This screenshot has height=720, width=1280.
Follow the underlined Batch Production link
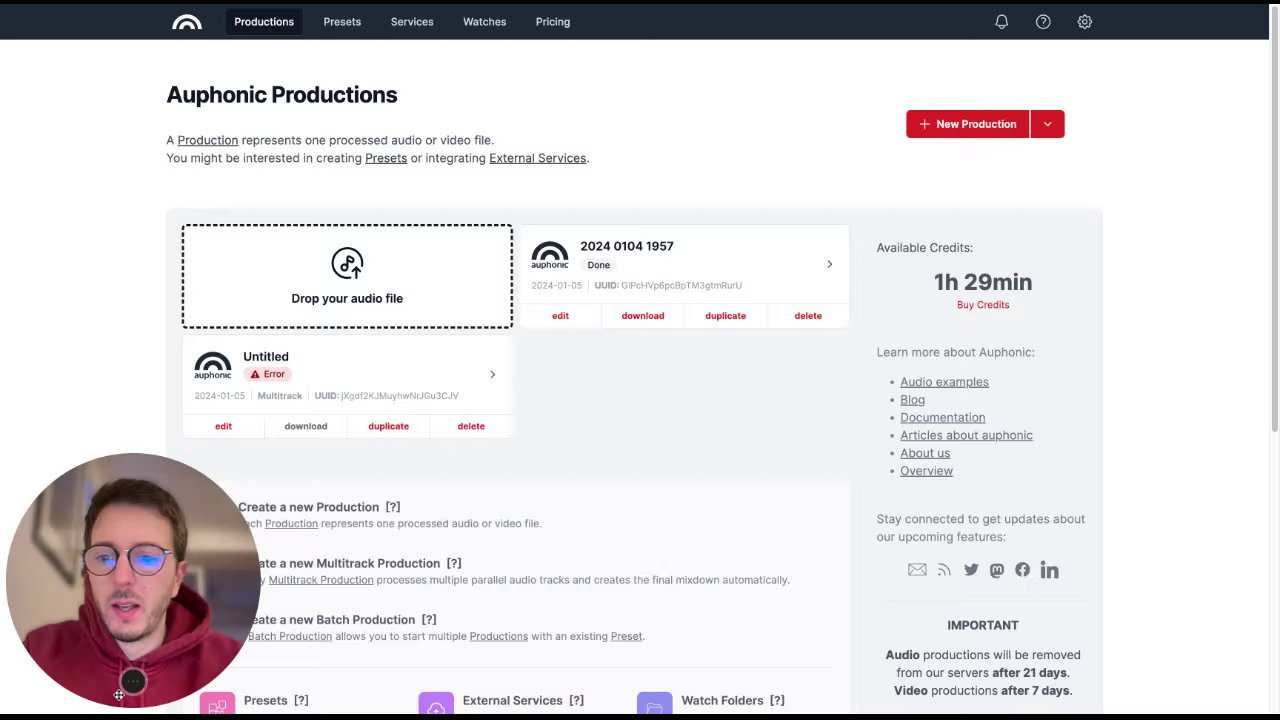point(290,636)
